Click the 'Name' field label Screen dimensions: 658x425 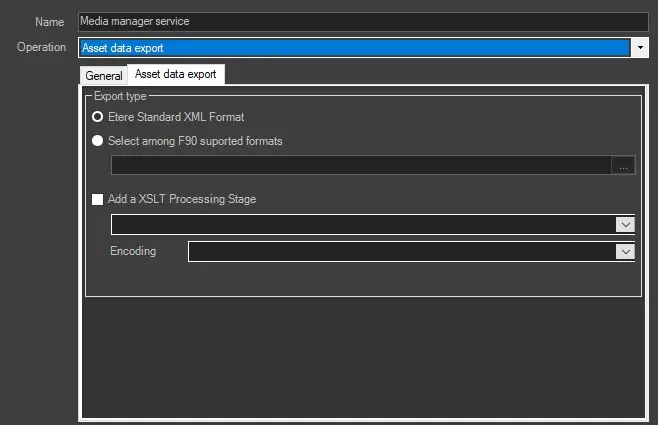click(50, 21)
